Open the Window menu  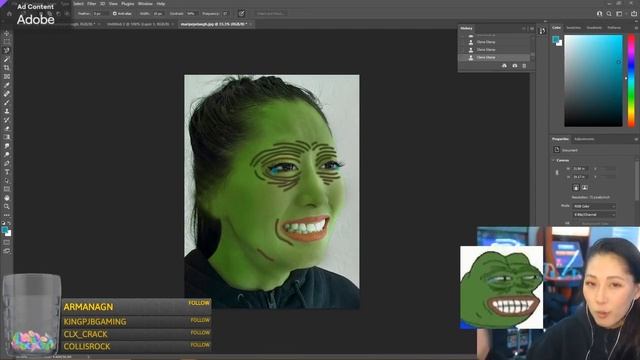coord(145,4)
